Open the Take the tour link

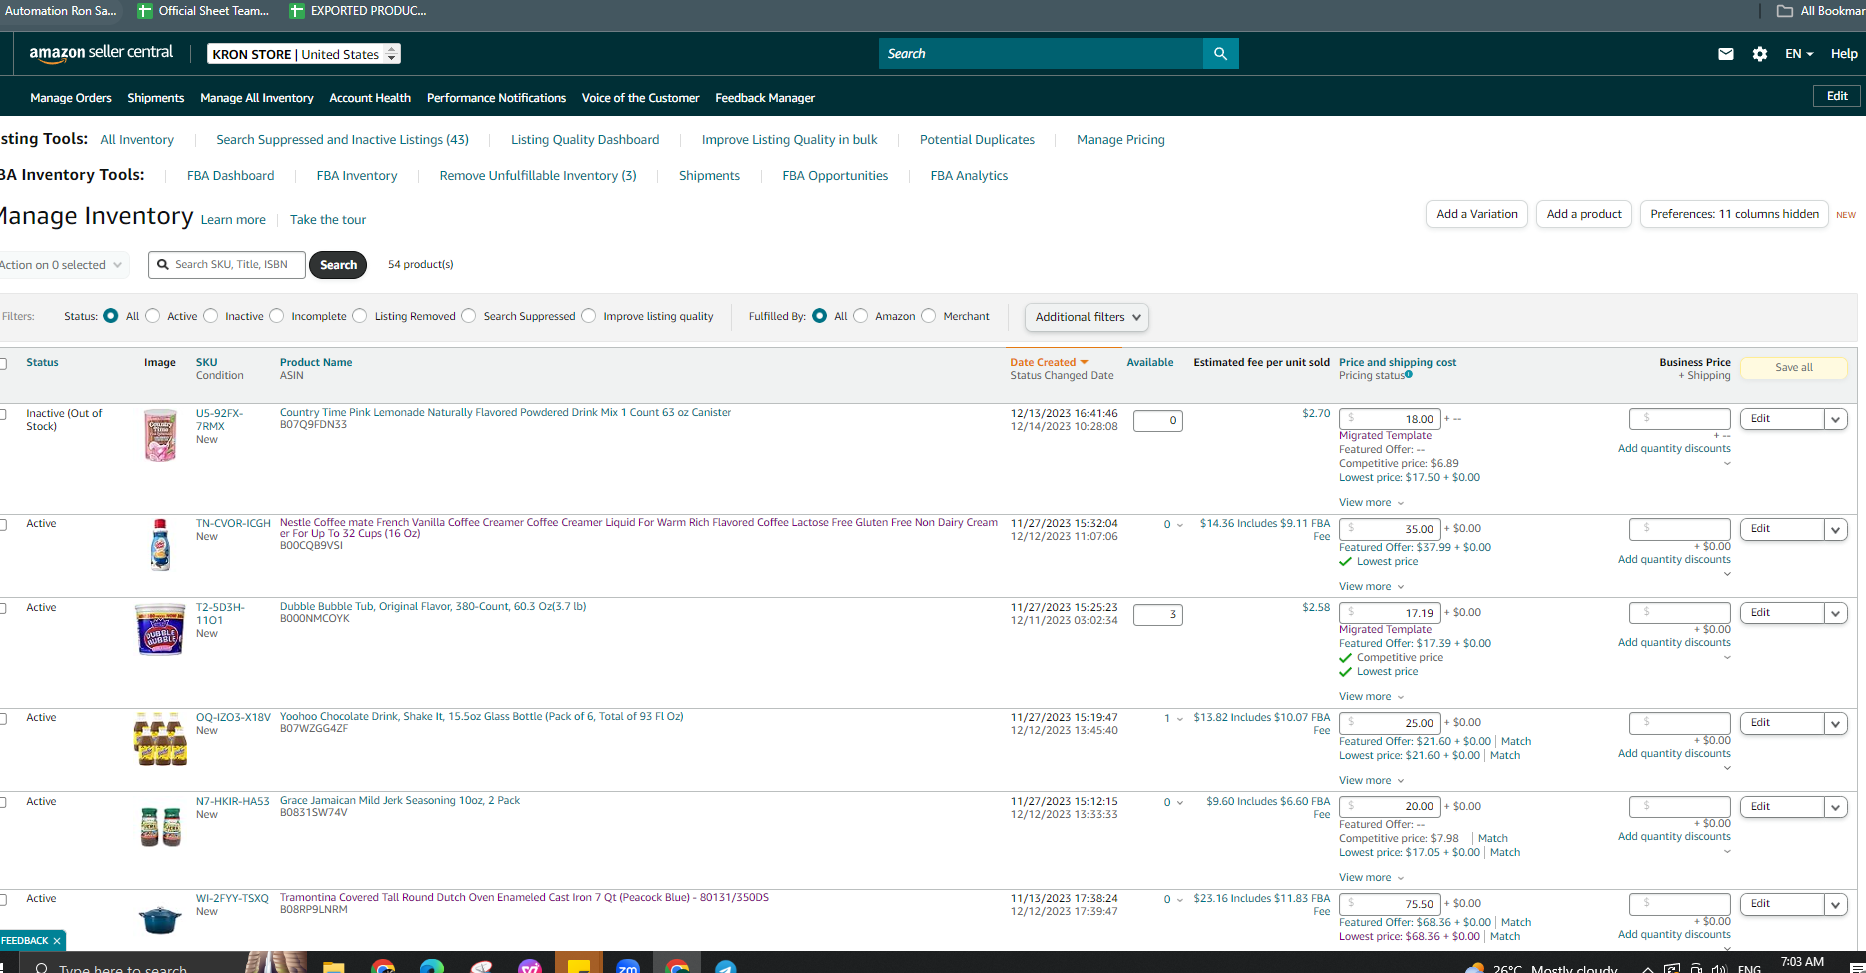tap(328, 220)
